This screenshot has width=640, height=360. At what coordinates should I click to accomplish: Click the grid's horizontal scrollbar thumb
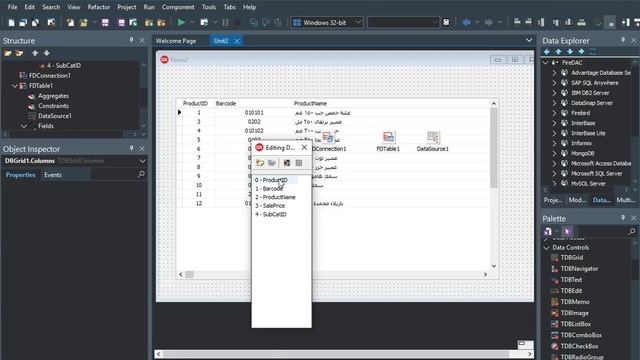click(x=189, y=274)
